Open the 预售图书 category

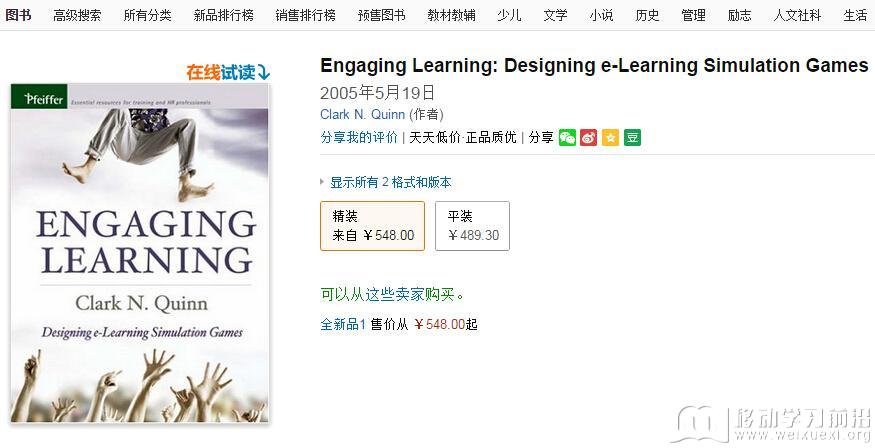[381, 16]
